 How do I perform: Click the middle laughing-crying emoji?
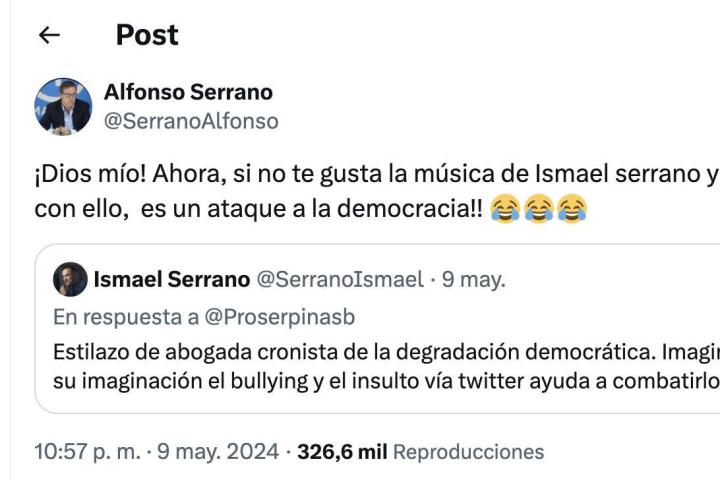[540, 209]
